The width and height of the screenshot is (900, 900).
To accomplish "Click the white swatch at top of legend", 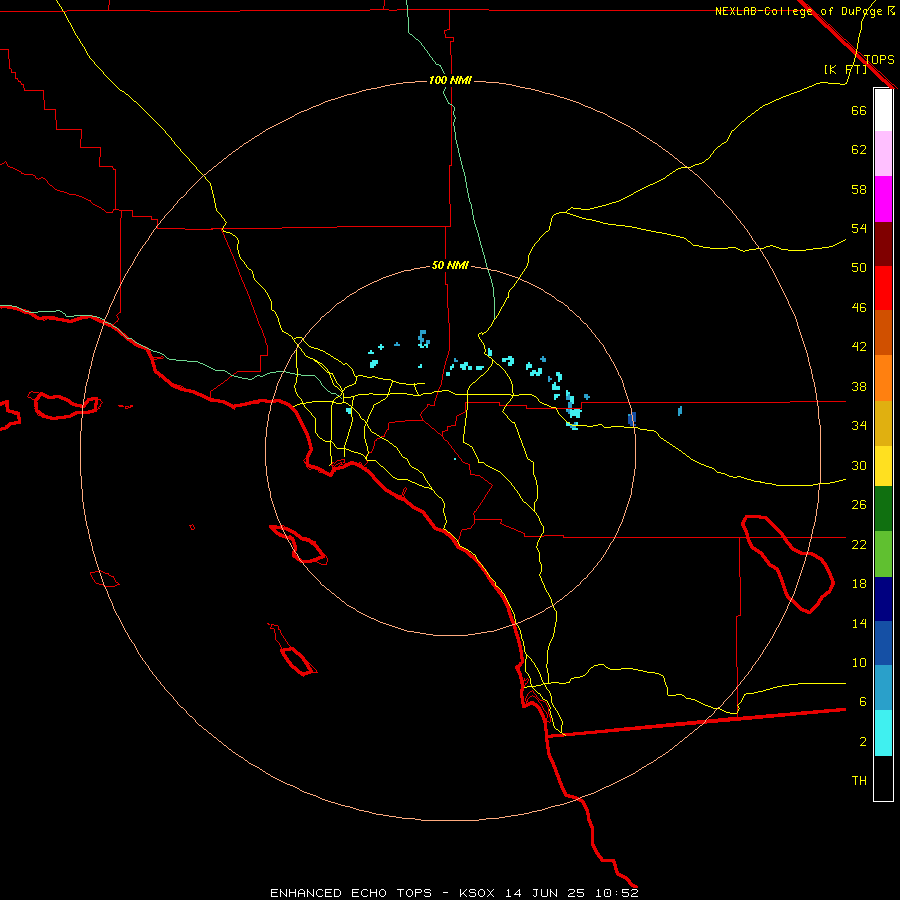I will (x=883, y=110).
